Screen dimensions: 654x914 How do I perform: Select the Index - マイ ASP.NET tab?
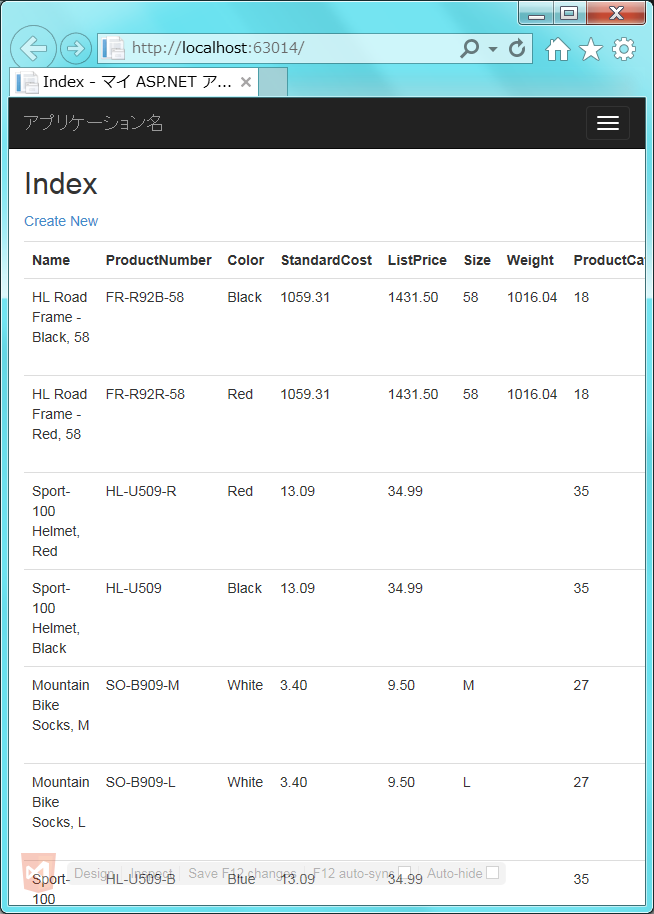point(130,82)
